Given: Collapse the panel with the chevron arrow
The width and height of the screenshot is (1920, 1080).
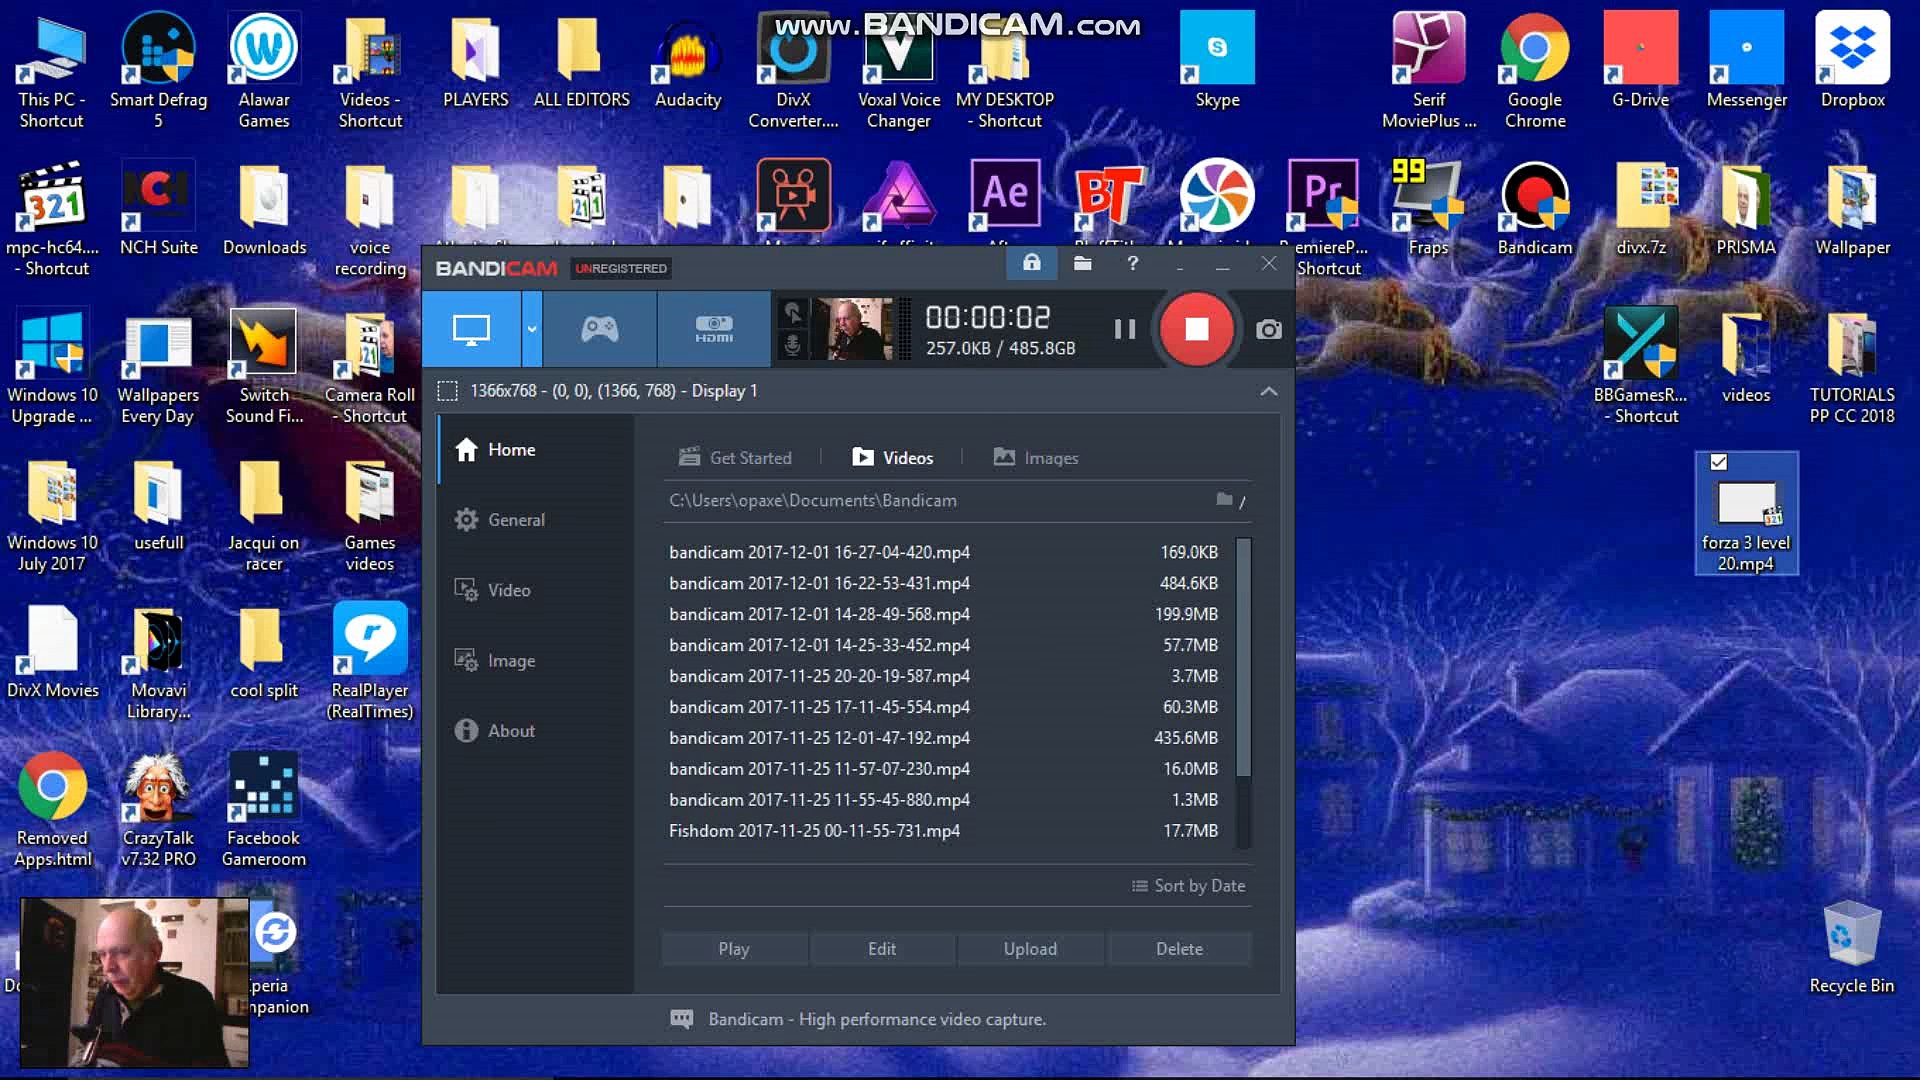Looking at the screenshot, I should click(x=1268, y=391).
